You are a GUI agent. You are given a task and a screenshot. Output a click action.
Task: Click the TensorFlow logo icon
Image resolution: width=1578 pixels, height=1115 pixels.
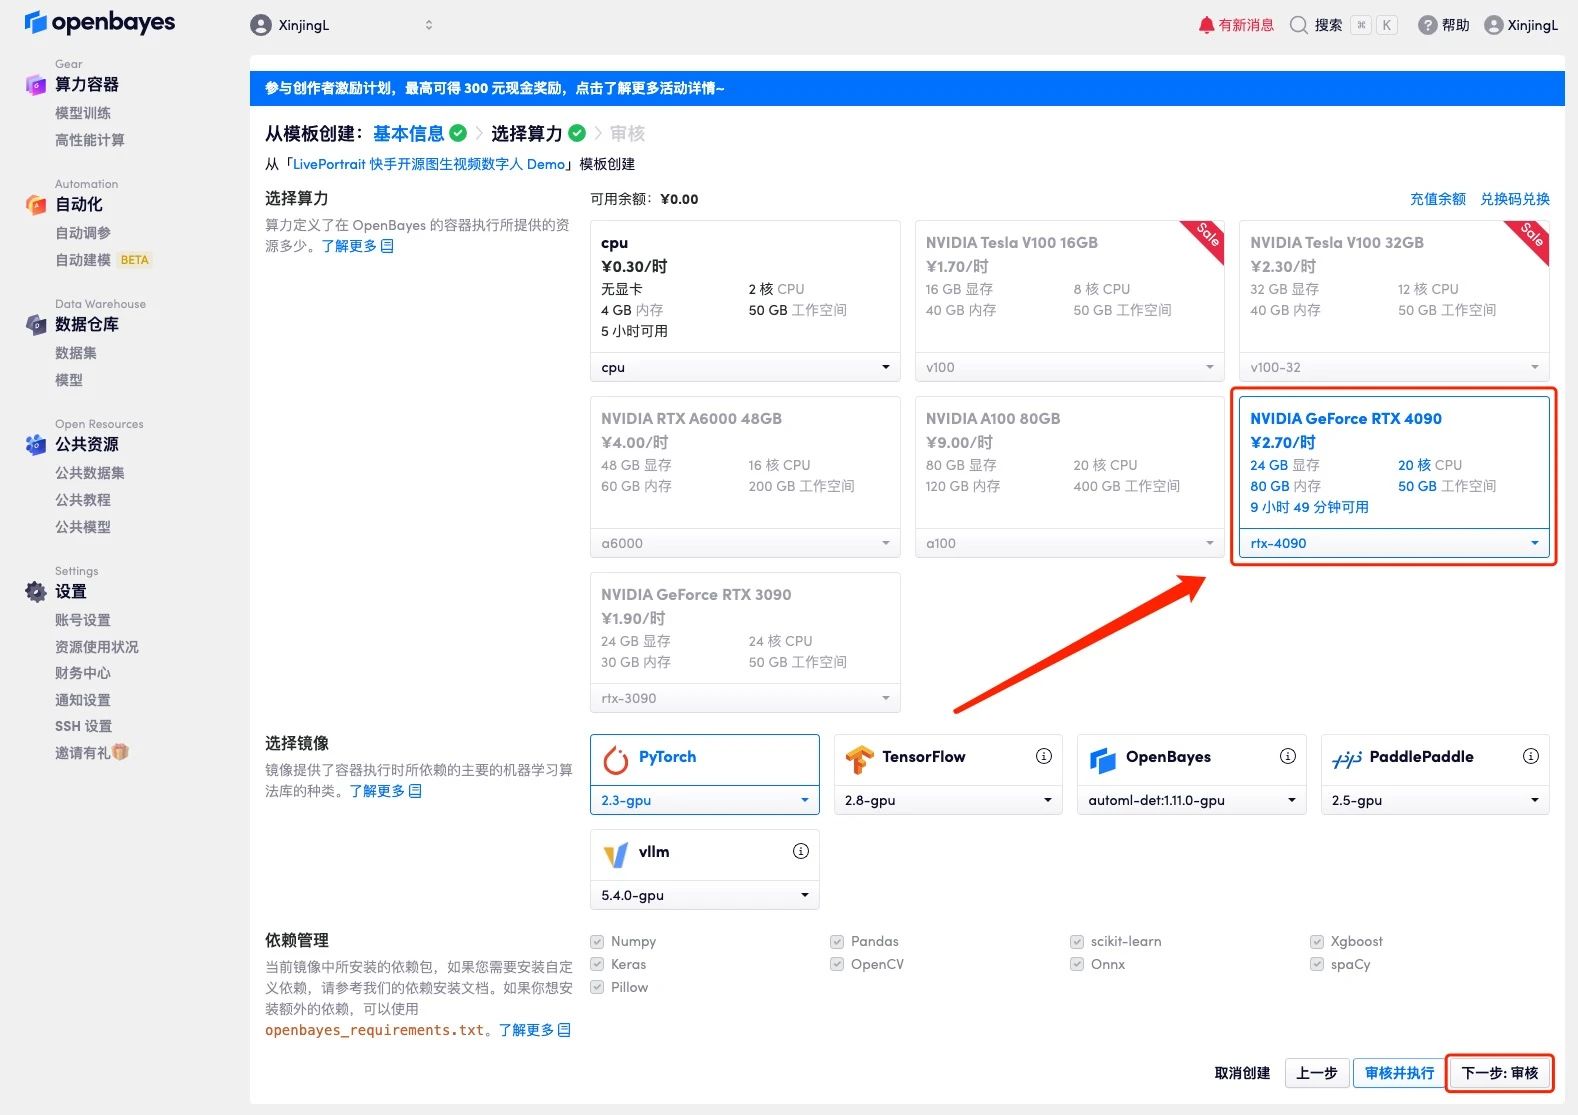(859, 760)
